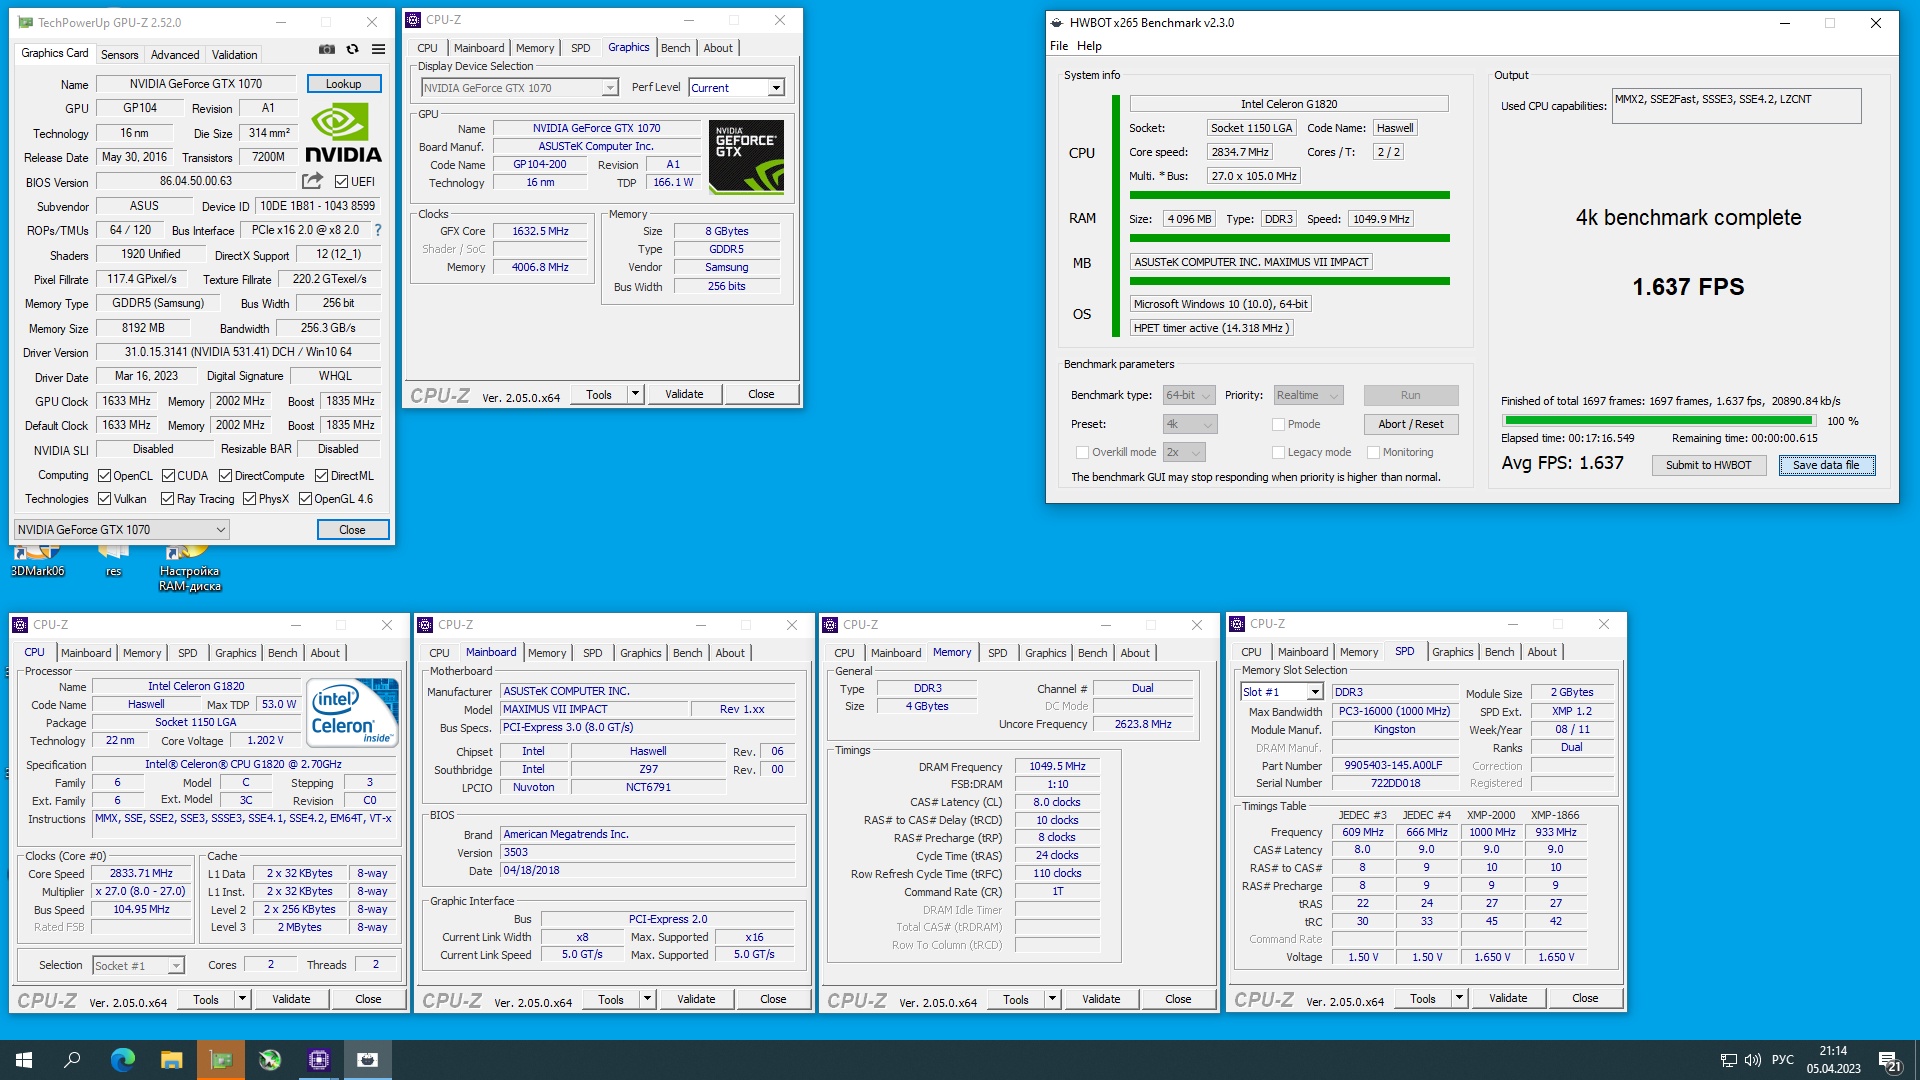The image size is (1920, 1080).
Task: Open the notification center icon
Action: [1889, 1061]
